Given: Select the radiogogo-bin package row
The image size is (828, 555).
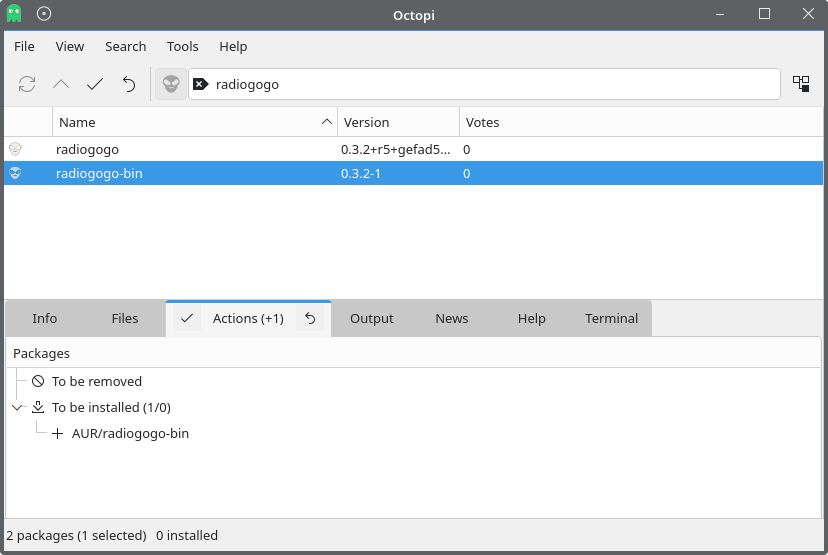Looking at the screenshot, I should point(413,173).
